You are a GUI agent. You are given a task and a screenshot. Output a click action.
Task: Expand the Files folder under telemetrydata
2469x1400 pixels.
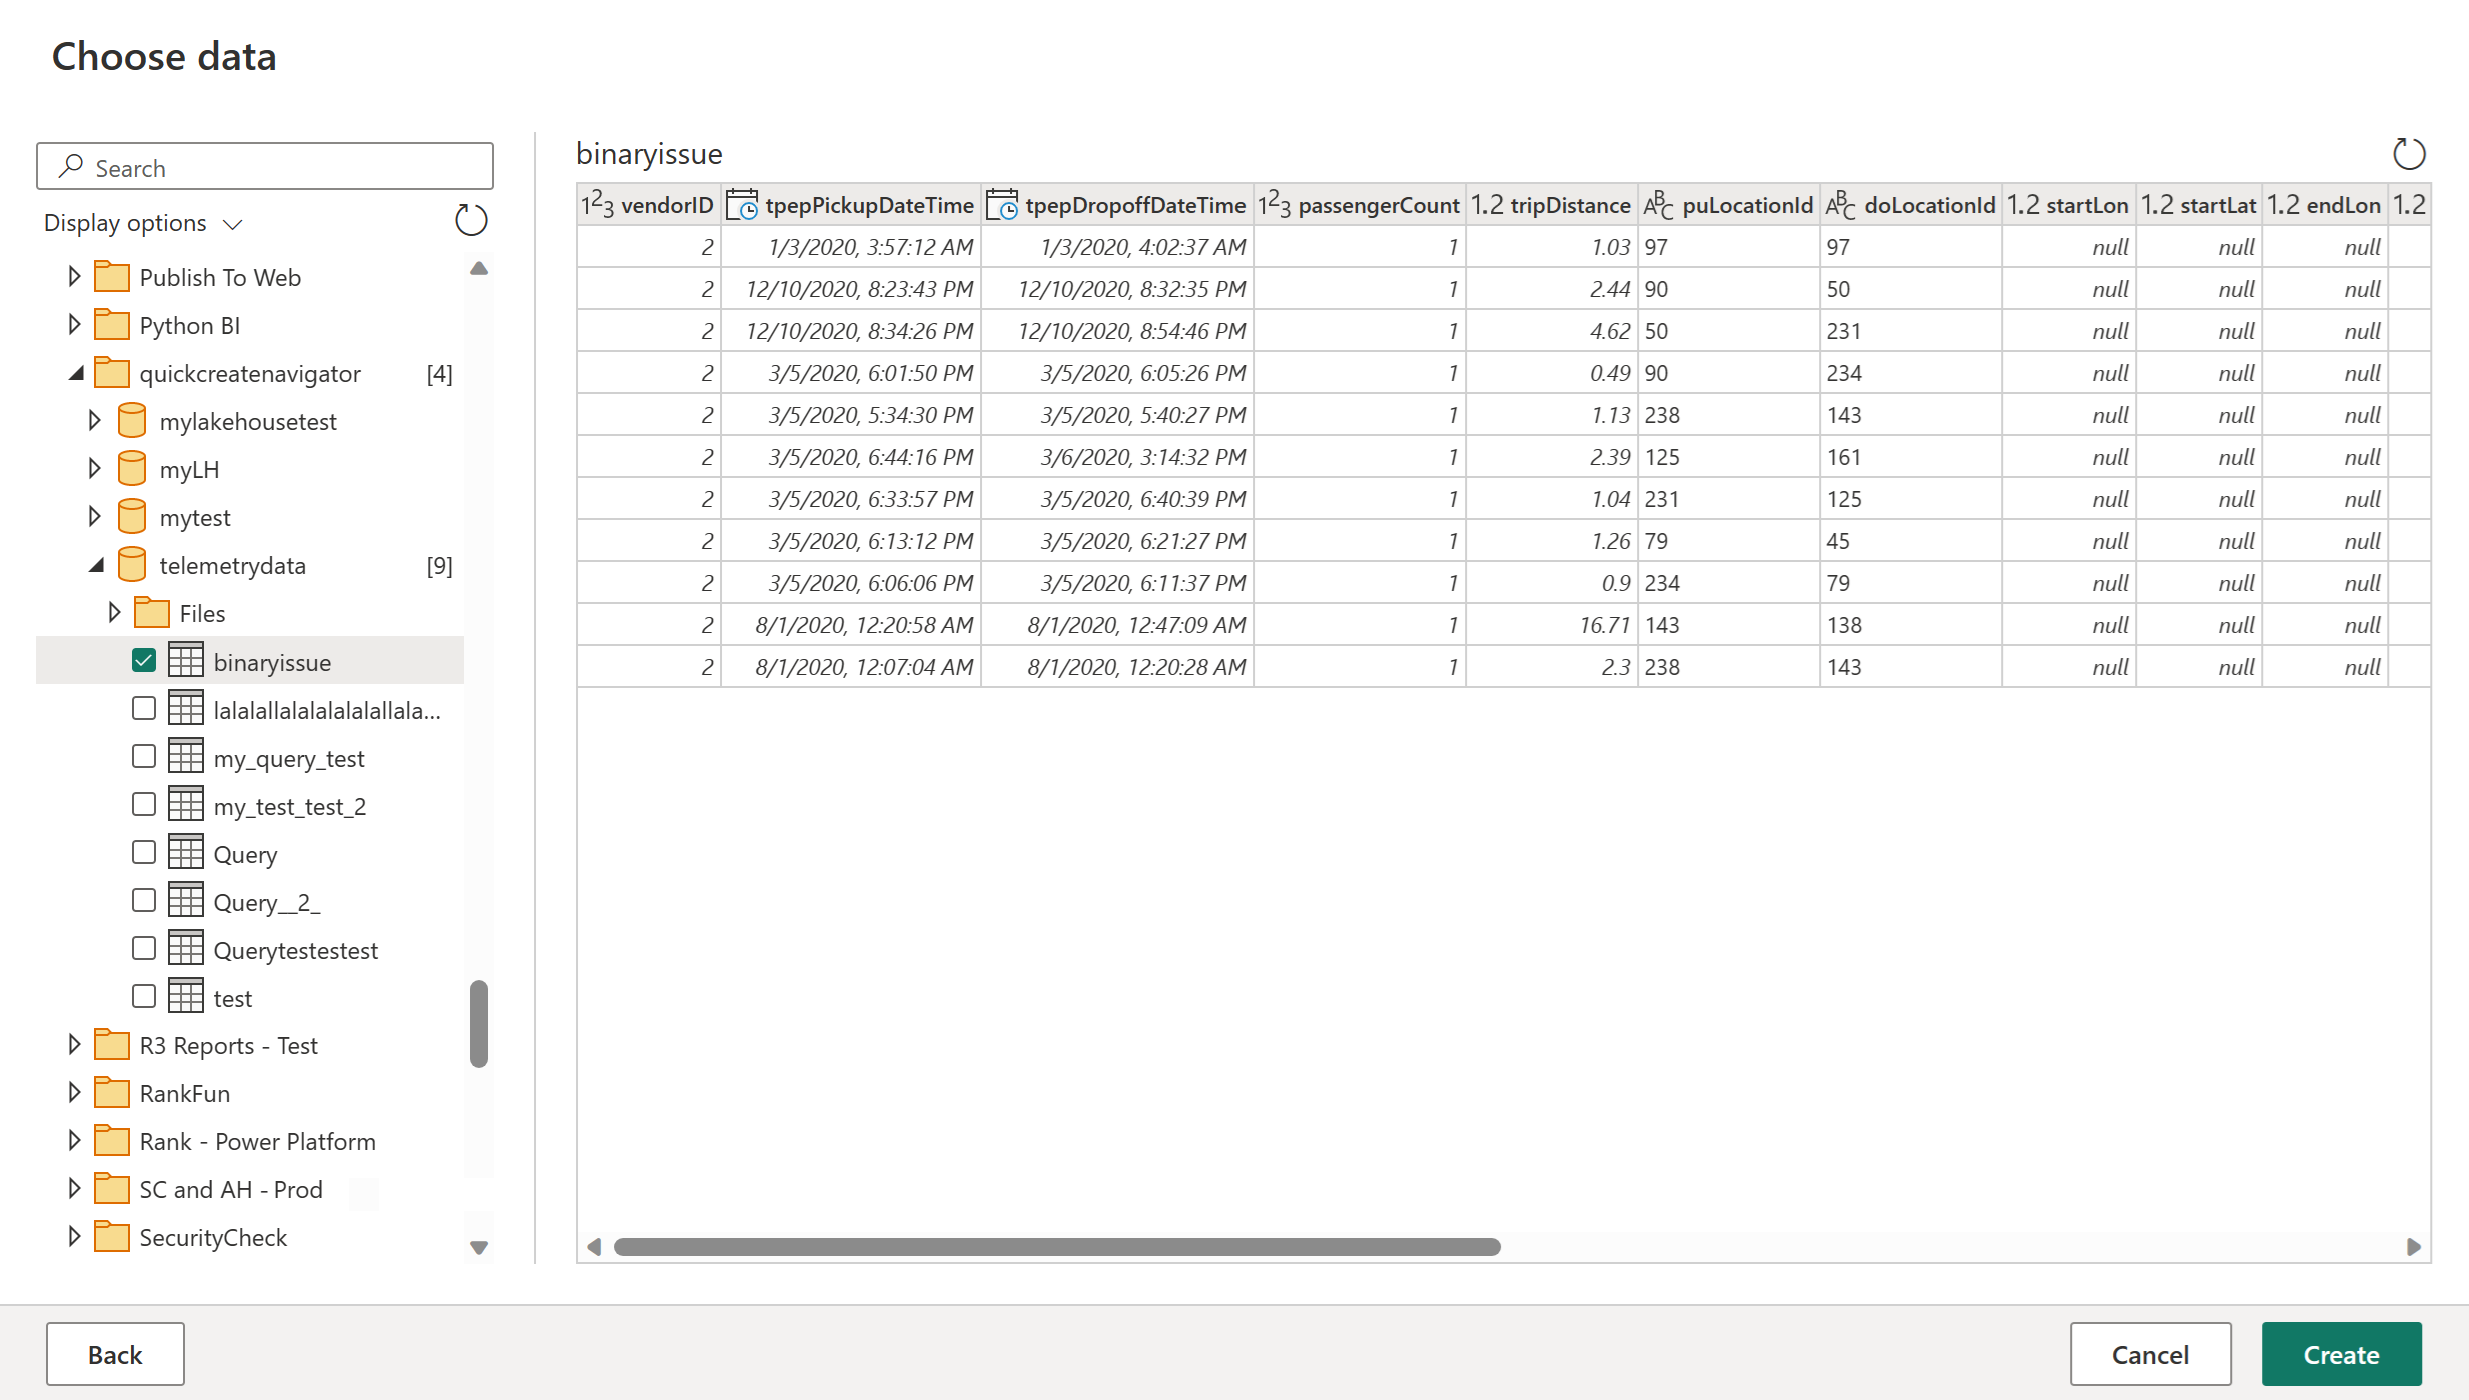coord(113,612)
